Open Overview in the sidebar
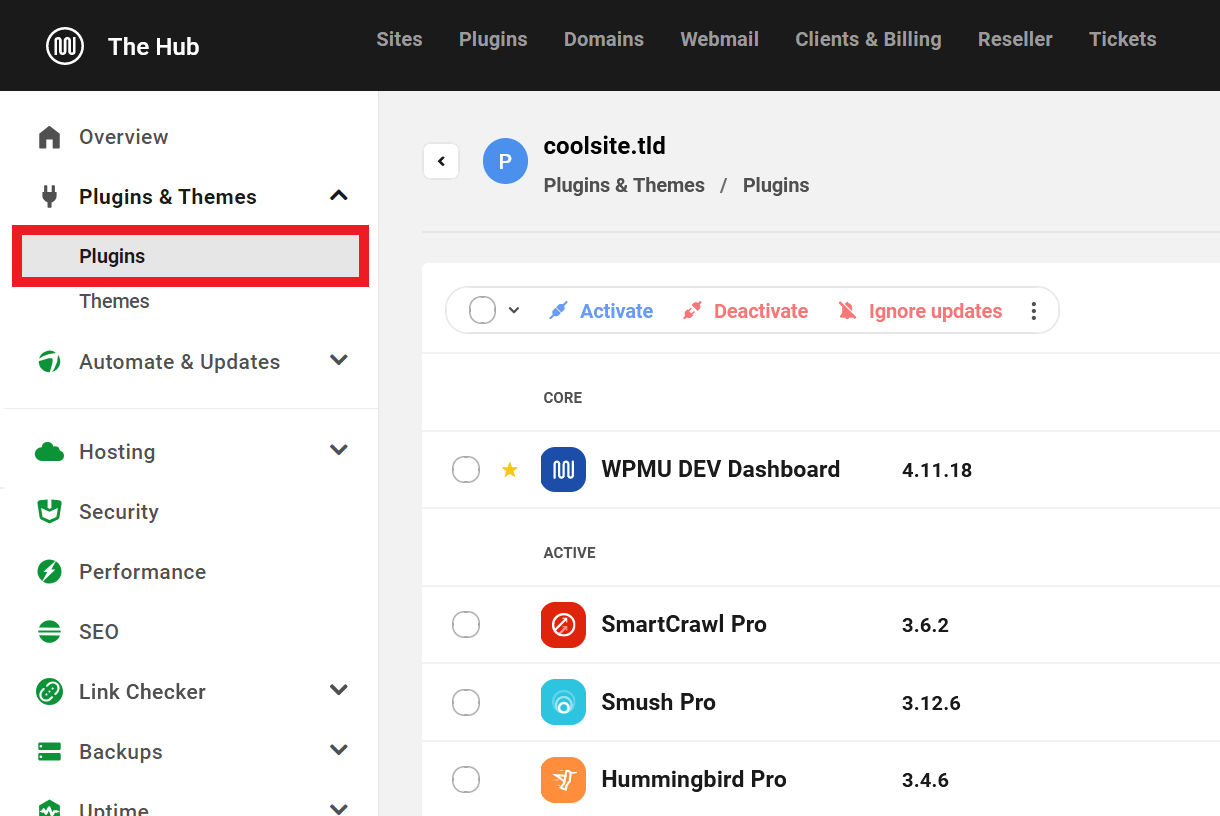The height and width of the screenshot is (816, 1220). (124, 137)
